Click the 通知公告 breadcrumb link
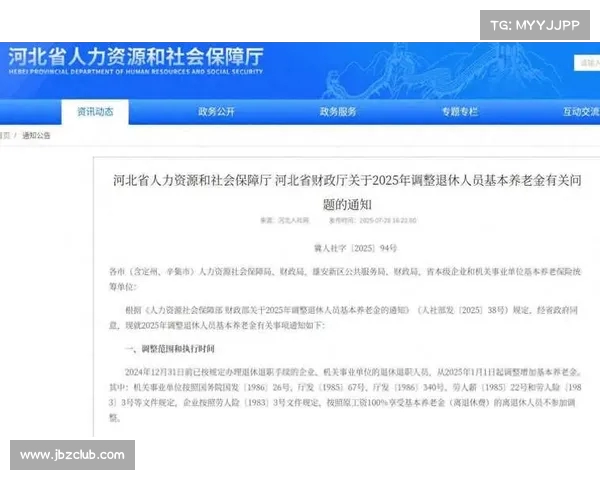600x480 pixels. tap(36, 136)
